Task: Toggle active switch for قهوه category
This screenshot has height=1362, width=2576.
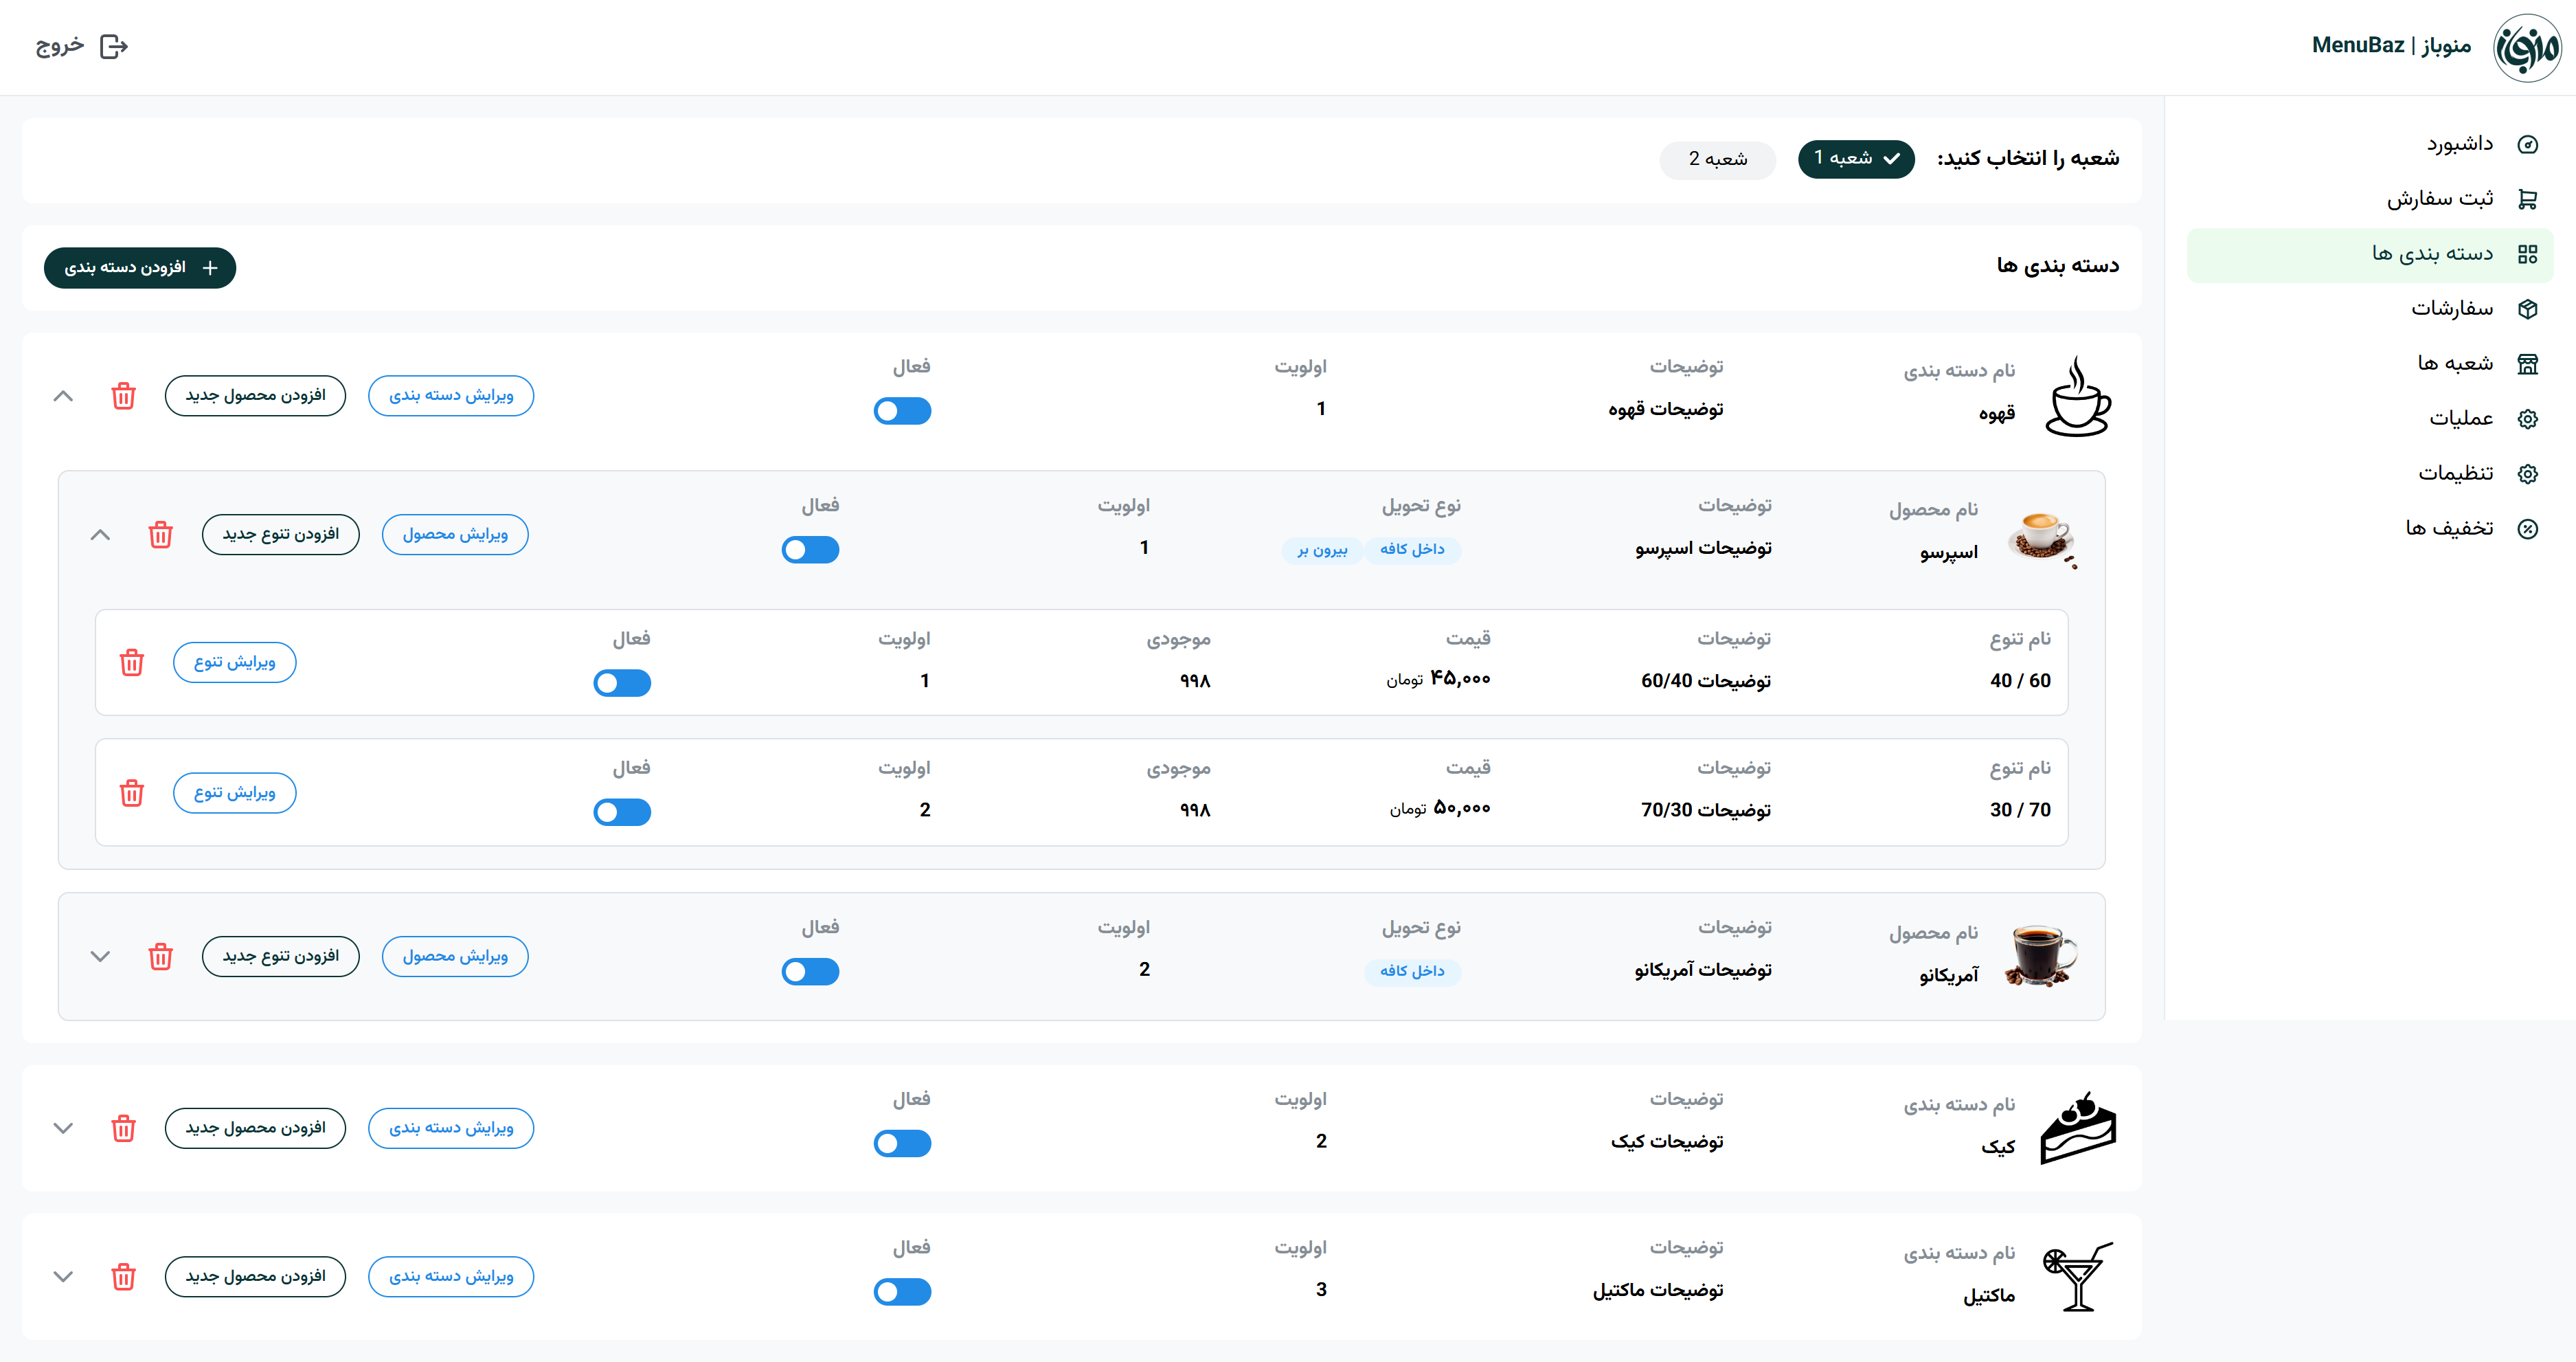Action: click(902, 411)
